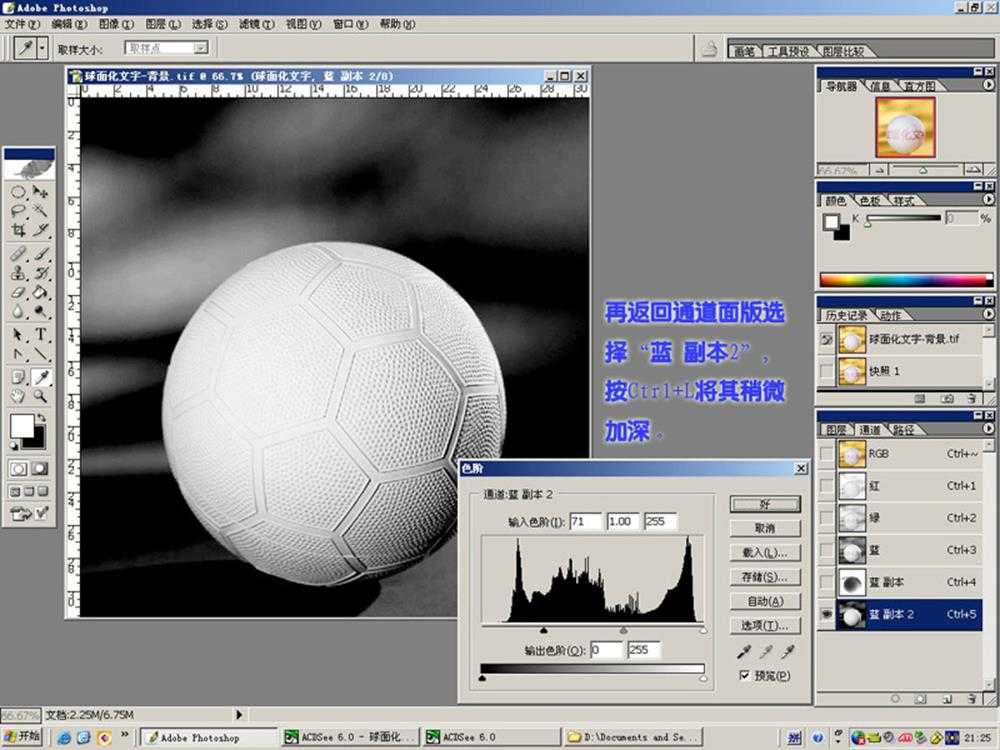Open the 滤镜 filter menu
The image size is (1000, 750).
249,24
